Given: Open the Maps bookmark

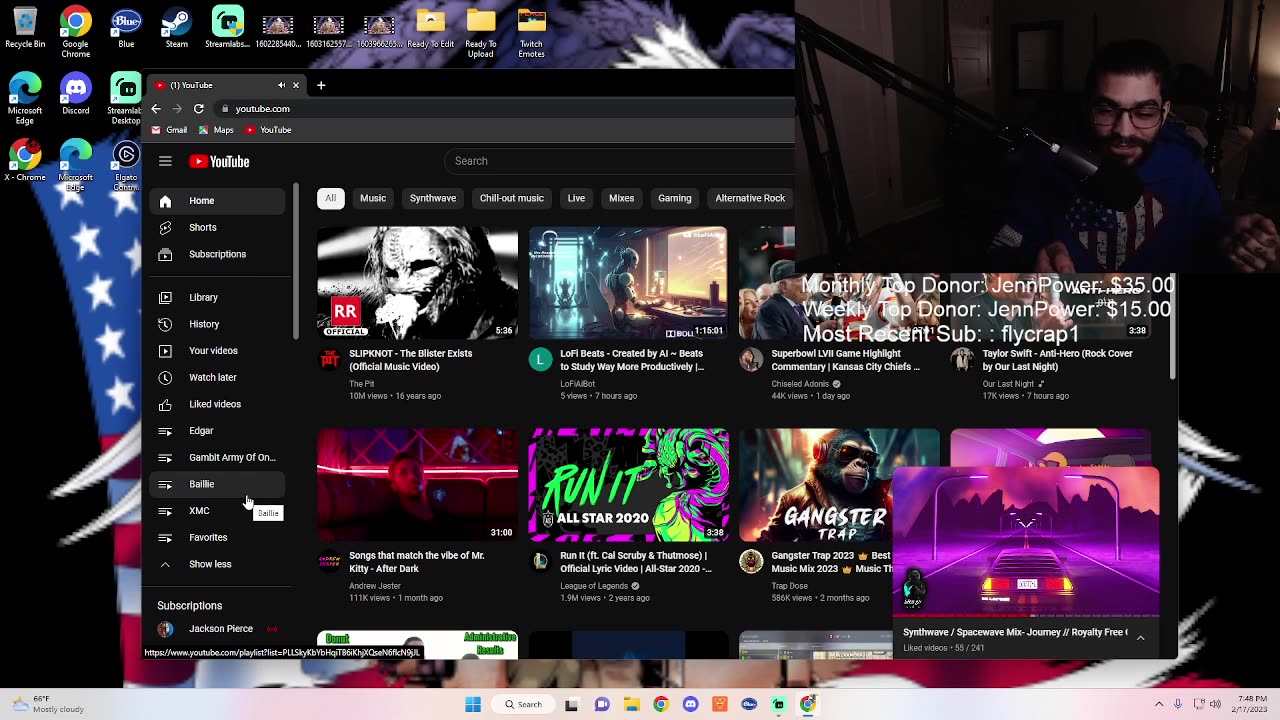Looking at the screenshot, I should pos(216,130).
